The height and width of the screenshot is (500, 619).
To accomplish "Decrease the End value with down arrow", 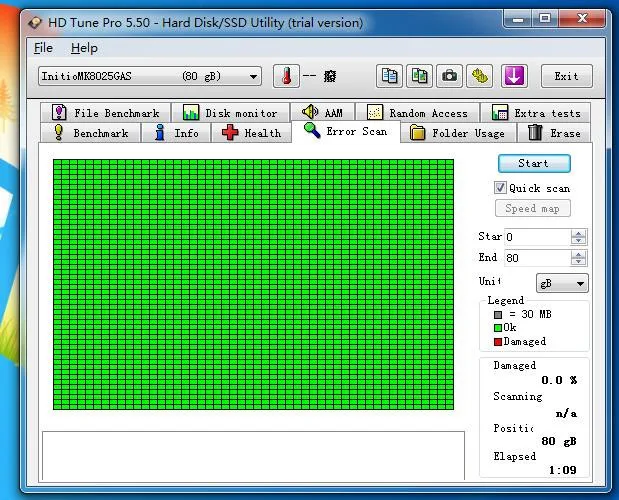I will [x=579, y=262].
